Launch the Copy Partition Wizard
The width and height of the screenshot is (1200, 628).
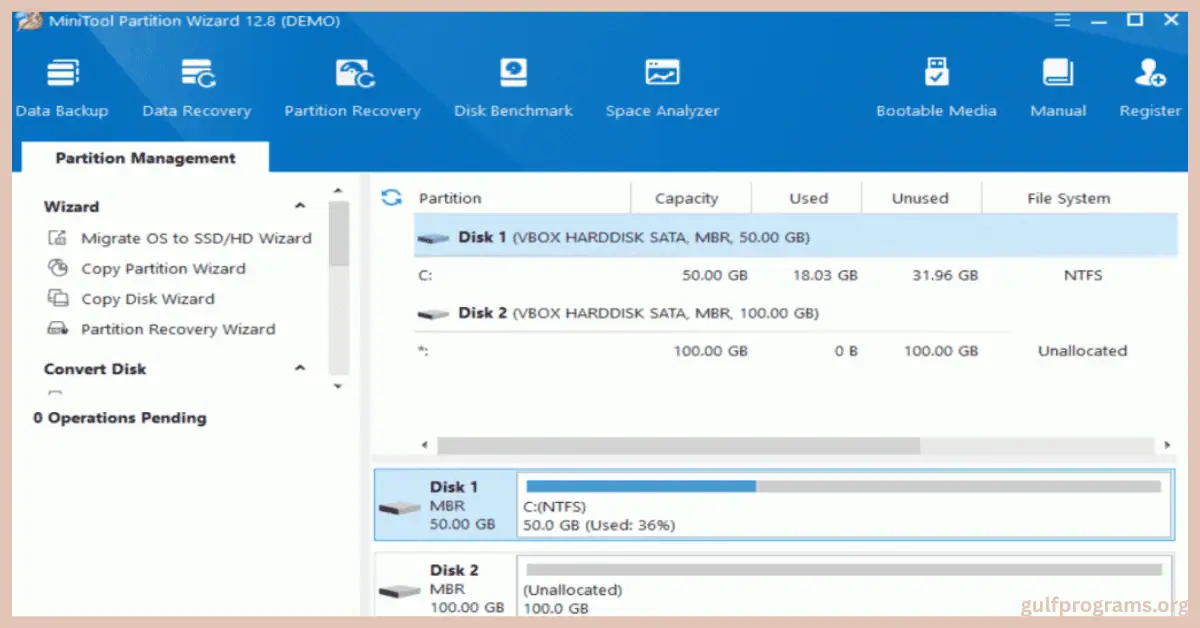point(163,268)
